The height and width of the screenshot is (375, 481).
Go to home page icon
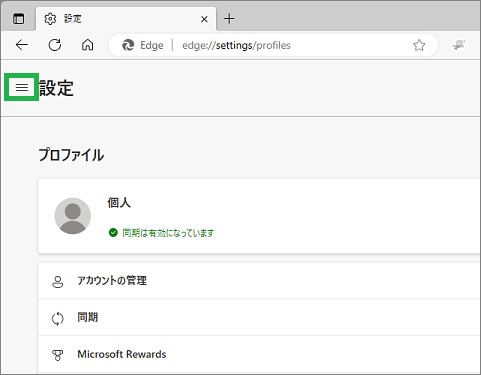(x=87, y=45)
